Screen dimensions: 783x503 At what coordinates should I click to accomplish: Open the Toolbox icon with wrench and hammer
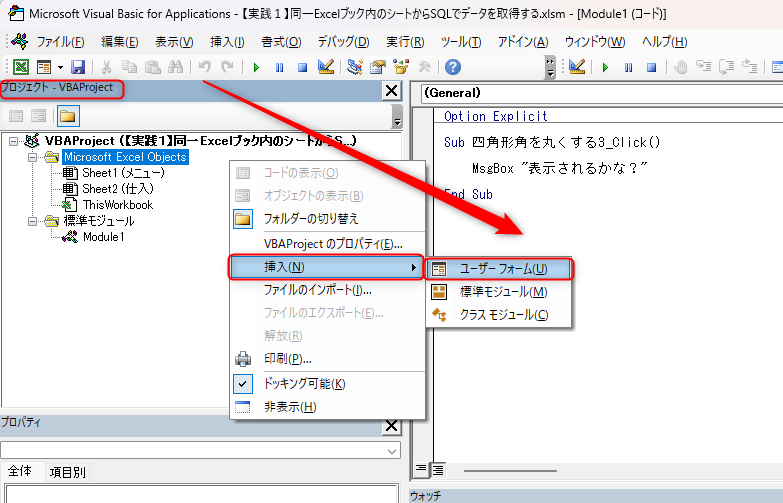(424, 66)
